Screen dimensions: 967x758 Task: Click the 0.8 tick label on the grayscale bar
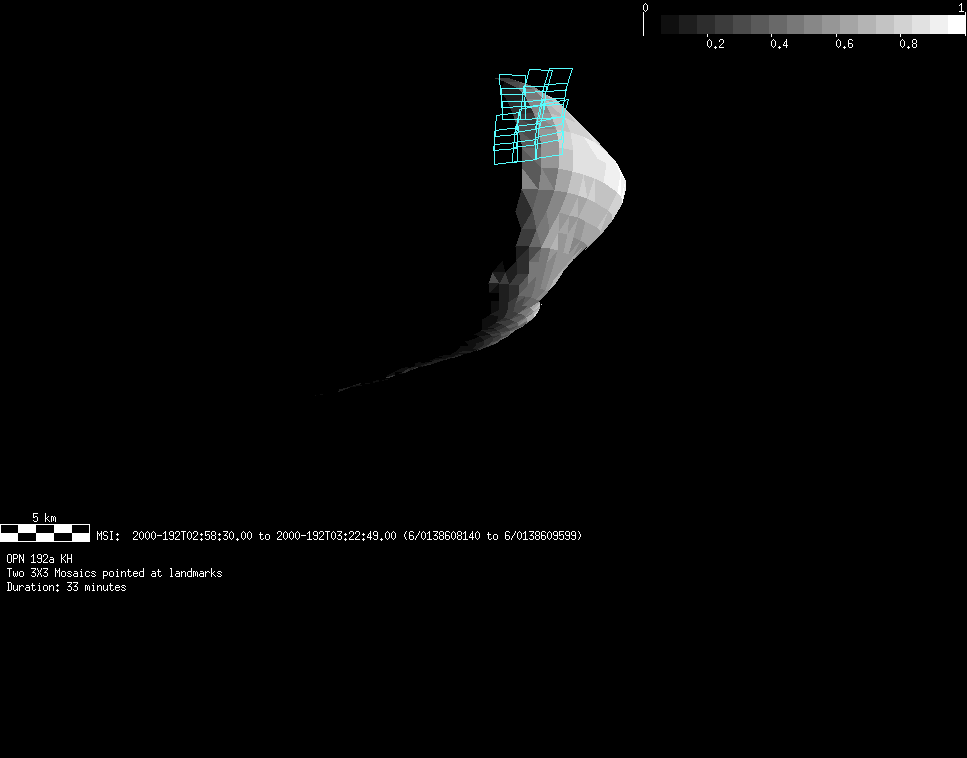(908, 44)
